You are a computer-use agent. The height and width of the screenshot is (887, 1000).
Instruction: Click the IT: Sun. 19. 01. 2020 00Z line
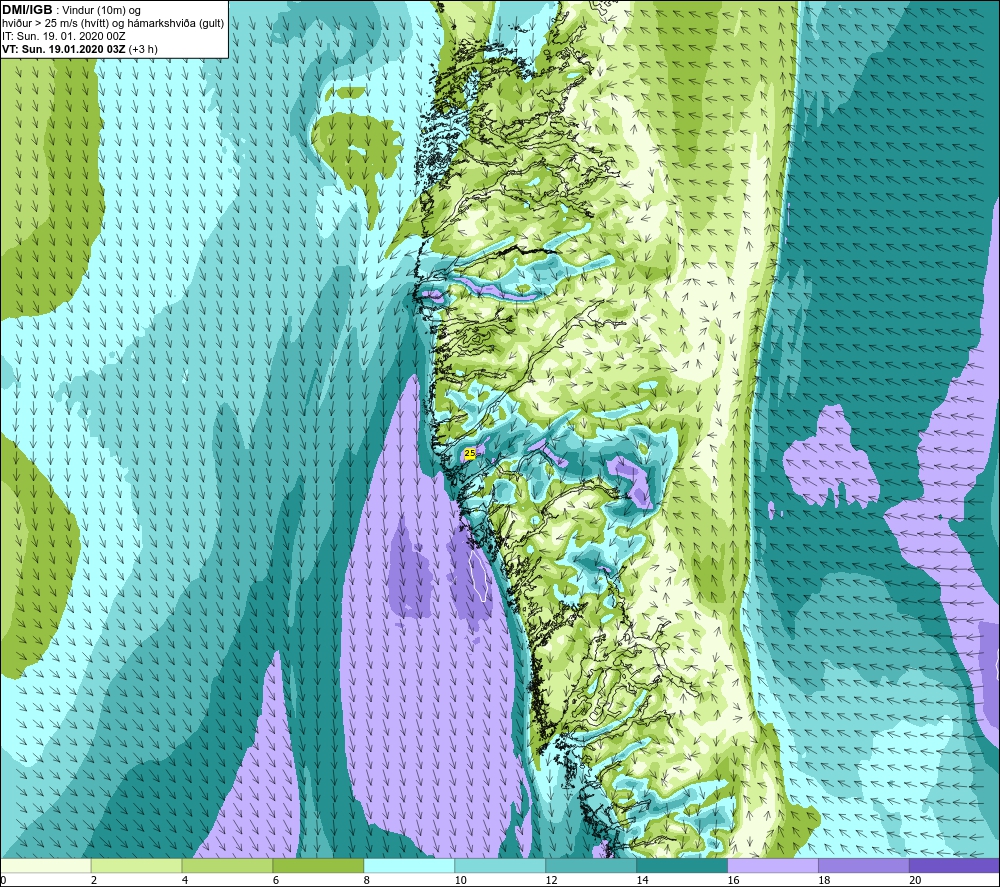coord(64,36)
